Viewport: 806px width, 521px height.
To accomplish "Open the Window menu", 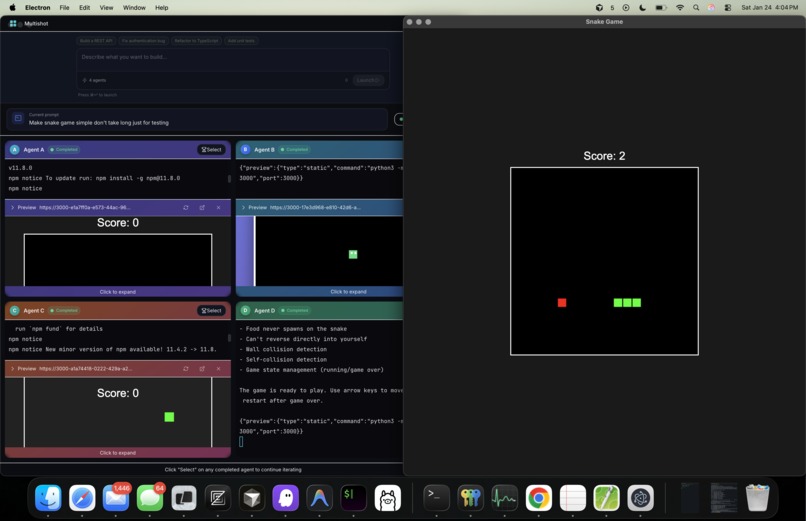I will tap(134, 8).
